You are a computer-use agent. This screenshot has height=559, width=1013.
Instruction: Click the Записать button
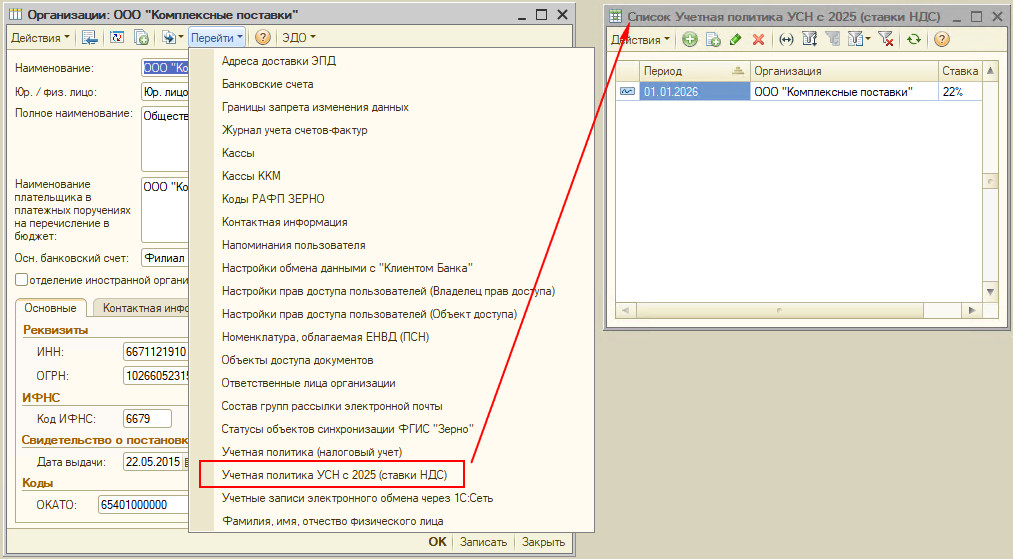pos(483,542)
